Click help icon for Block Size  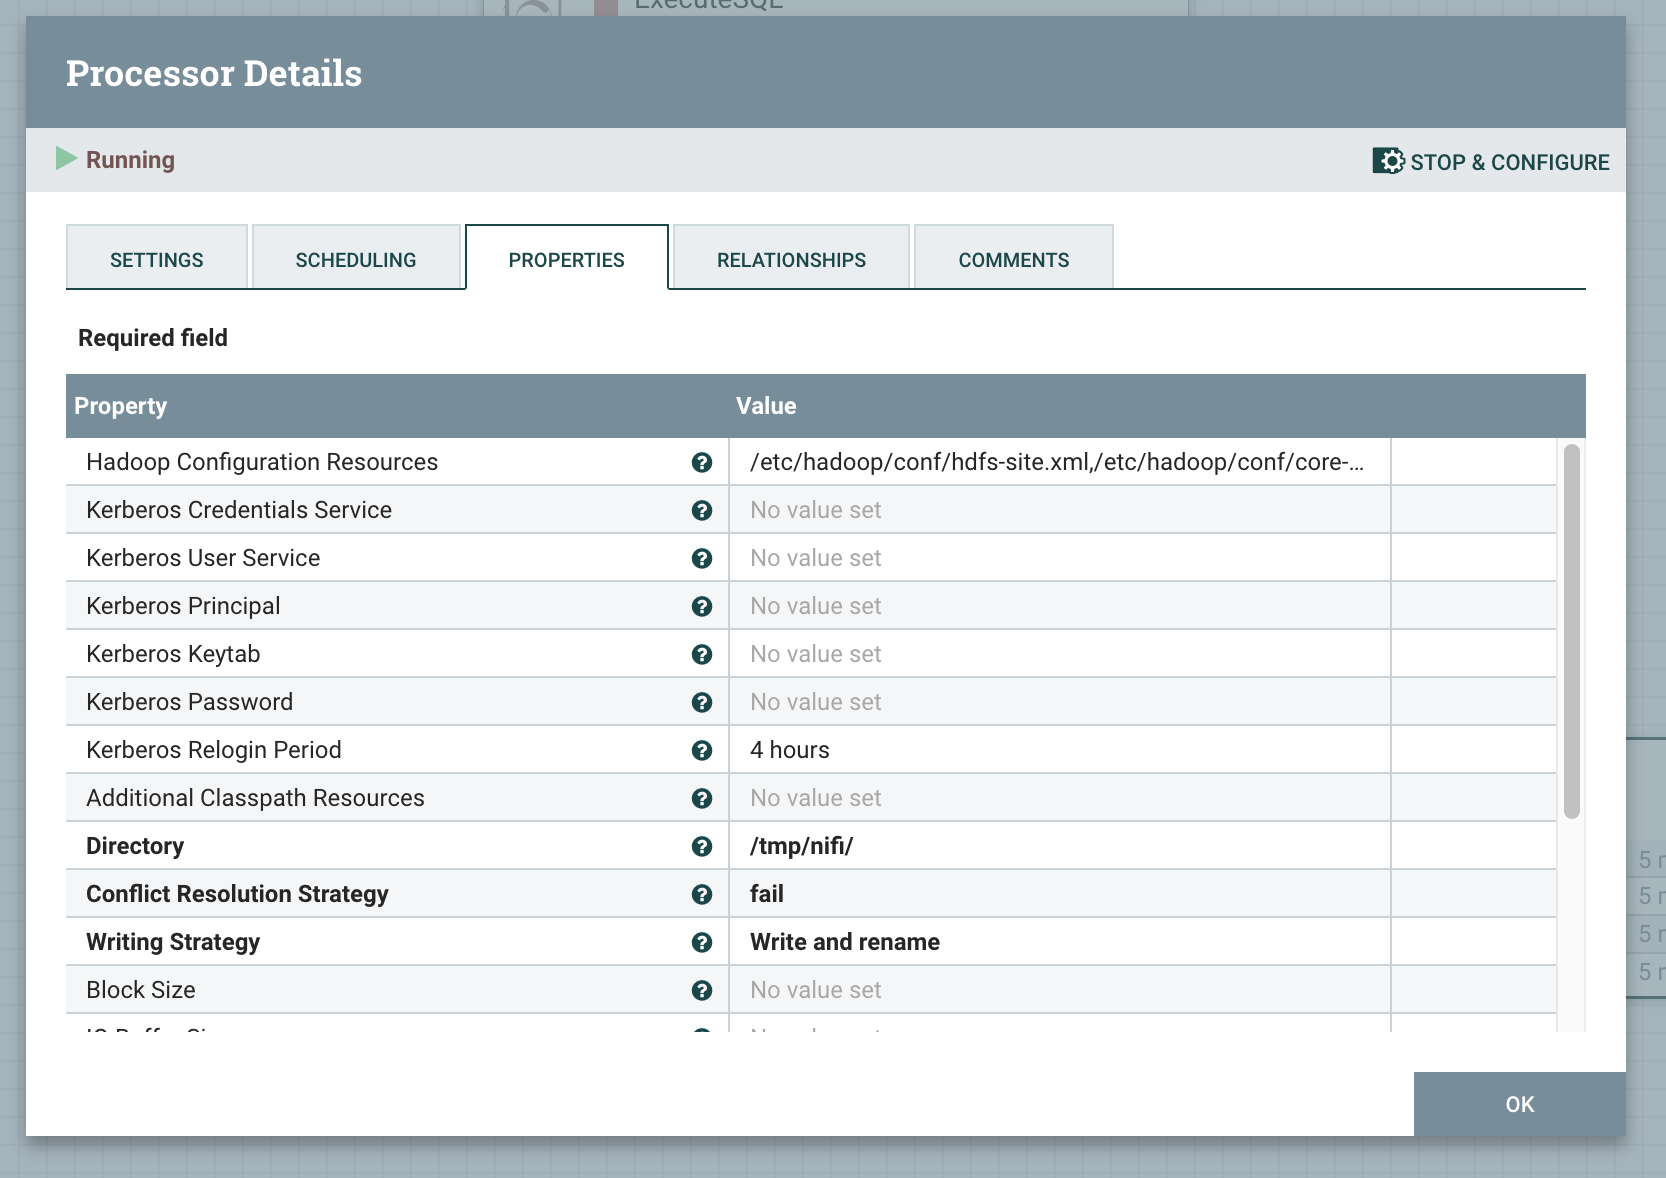coord(702,990)
